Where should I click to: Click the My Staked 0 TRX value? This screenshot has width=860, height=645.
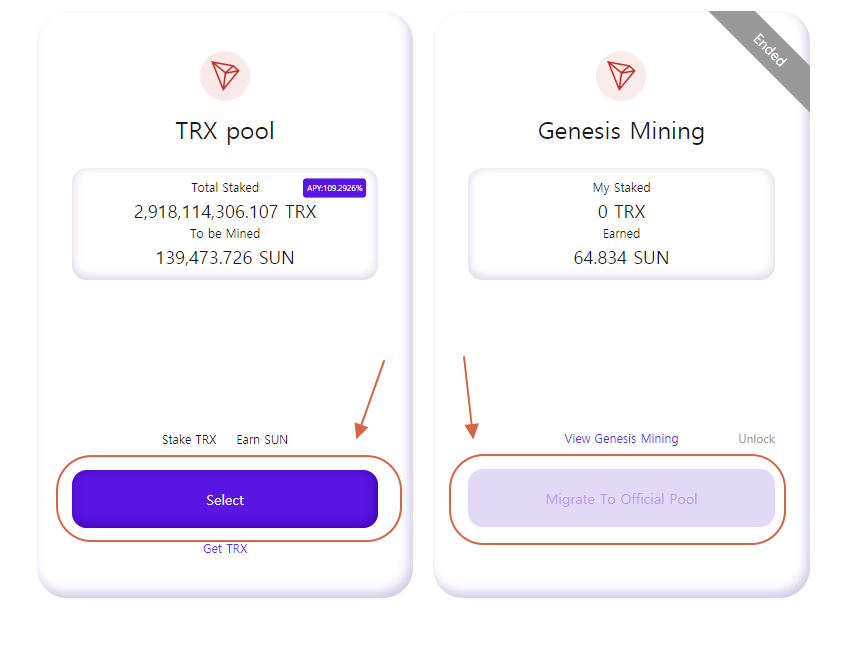(x=621, y=212)
